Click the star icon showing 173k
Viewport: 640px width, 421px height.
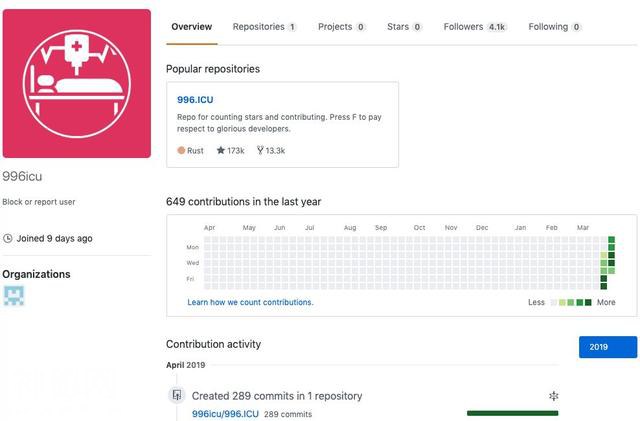tap(221, 150)
